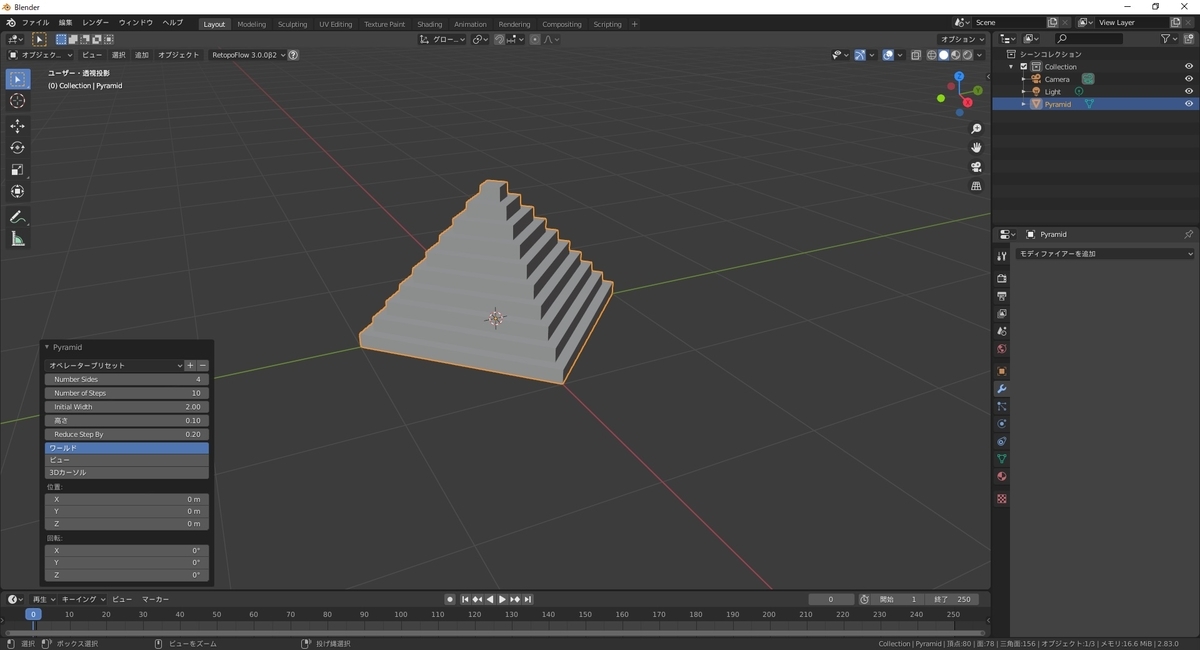The height and width of the screenshot is (650, 1200).
Task: Switch perspective/orthographic with the grid gizmo
Action: (977, 186)
